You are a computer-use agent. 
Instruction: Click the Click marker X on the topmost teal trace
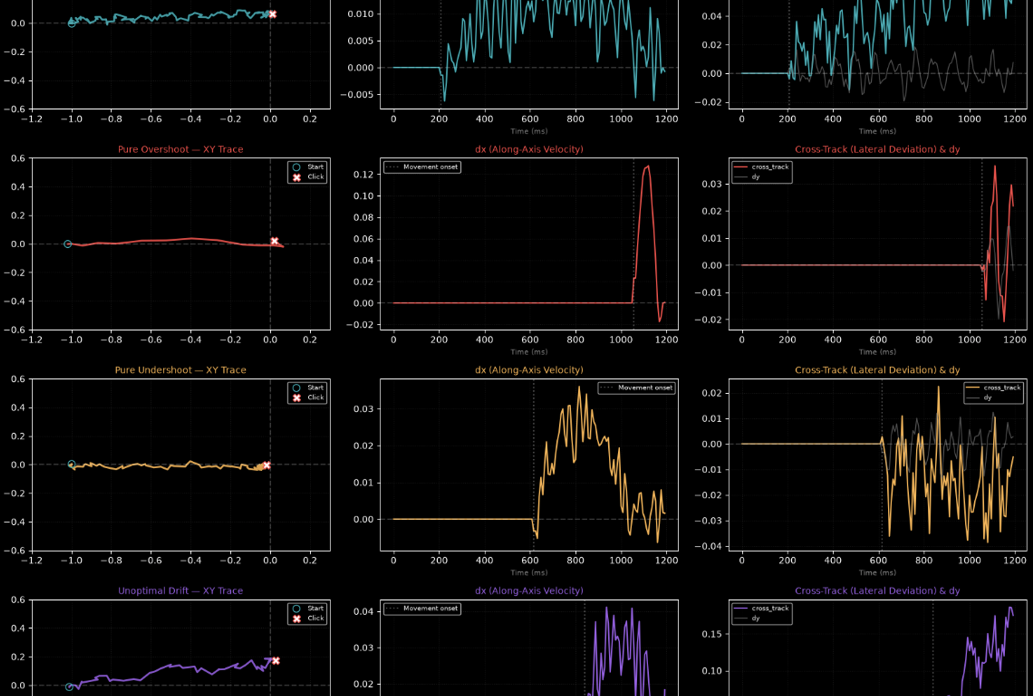point(273,14)
